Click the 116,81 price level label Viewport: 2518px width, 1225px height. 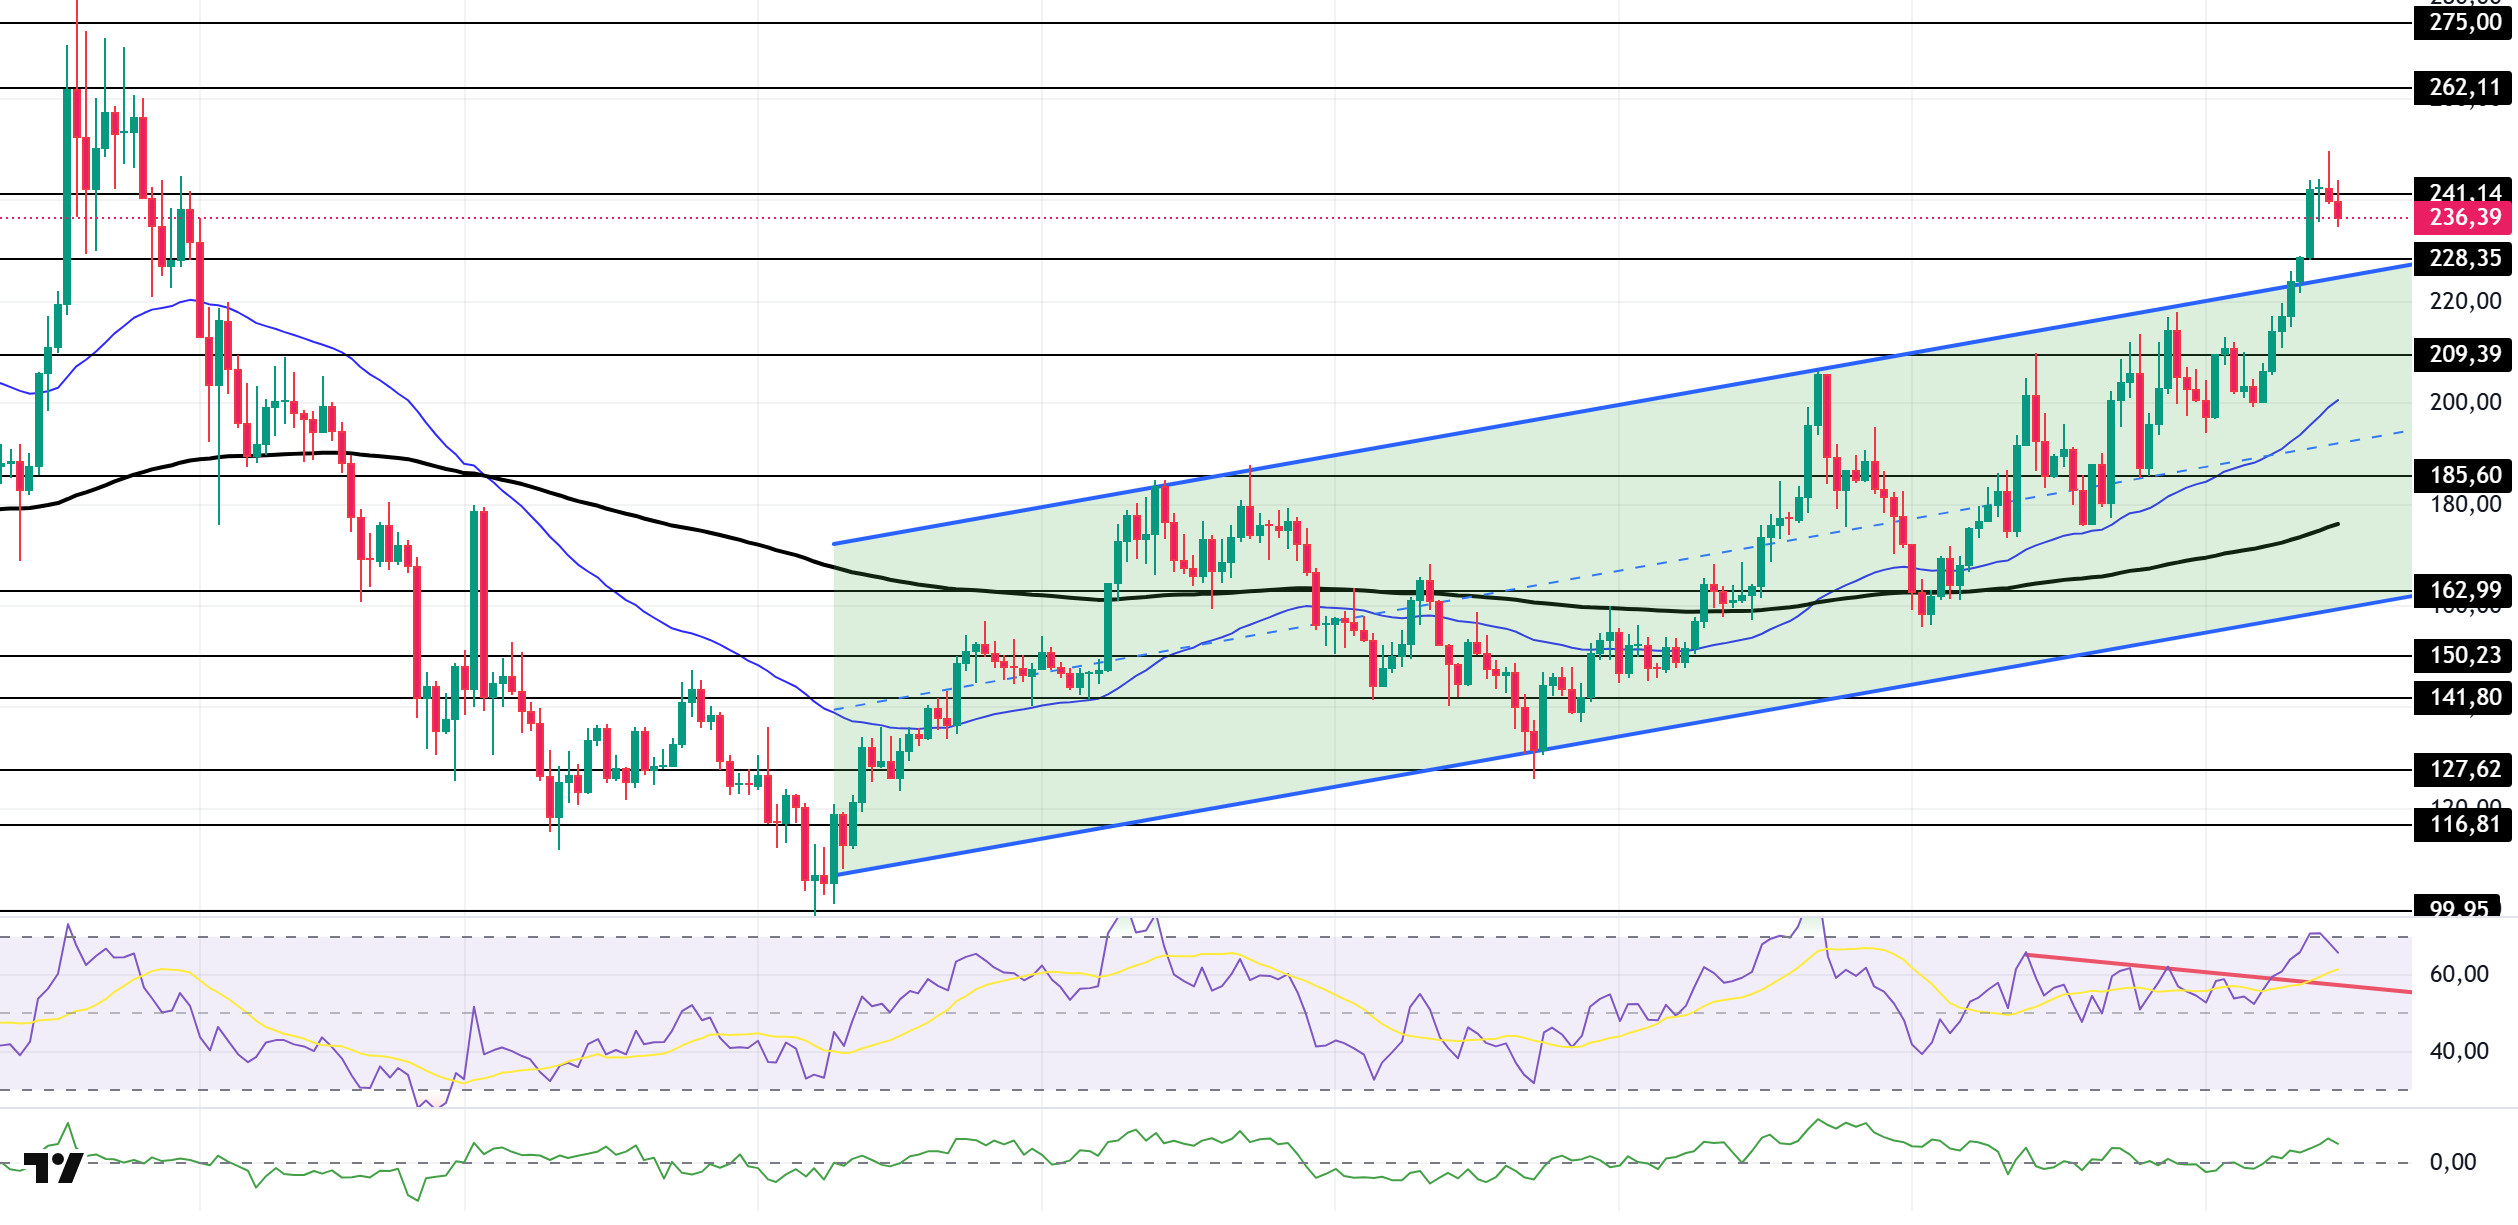(x=2465, y=825)
